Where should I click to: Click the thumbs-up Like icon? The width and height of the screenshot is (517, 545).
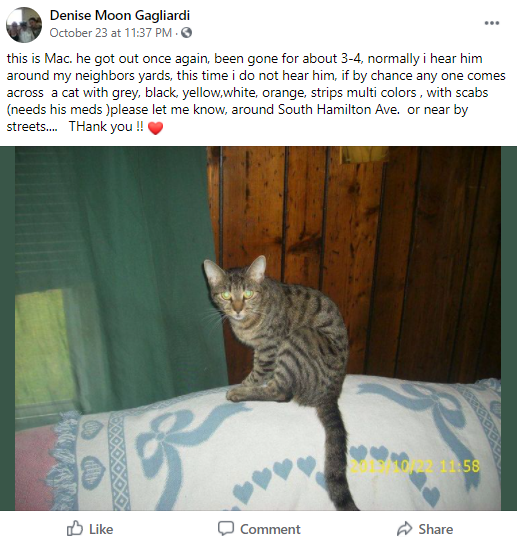75,529
